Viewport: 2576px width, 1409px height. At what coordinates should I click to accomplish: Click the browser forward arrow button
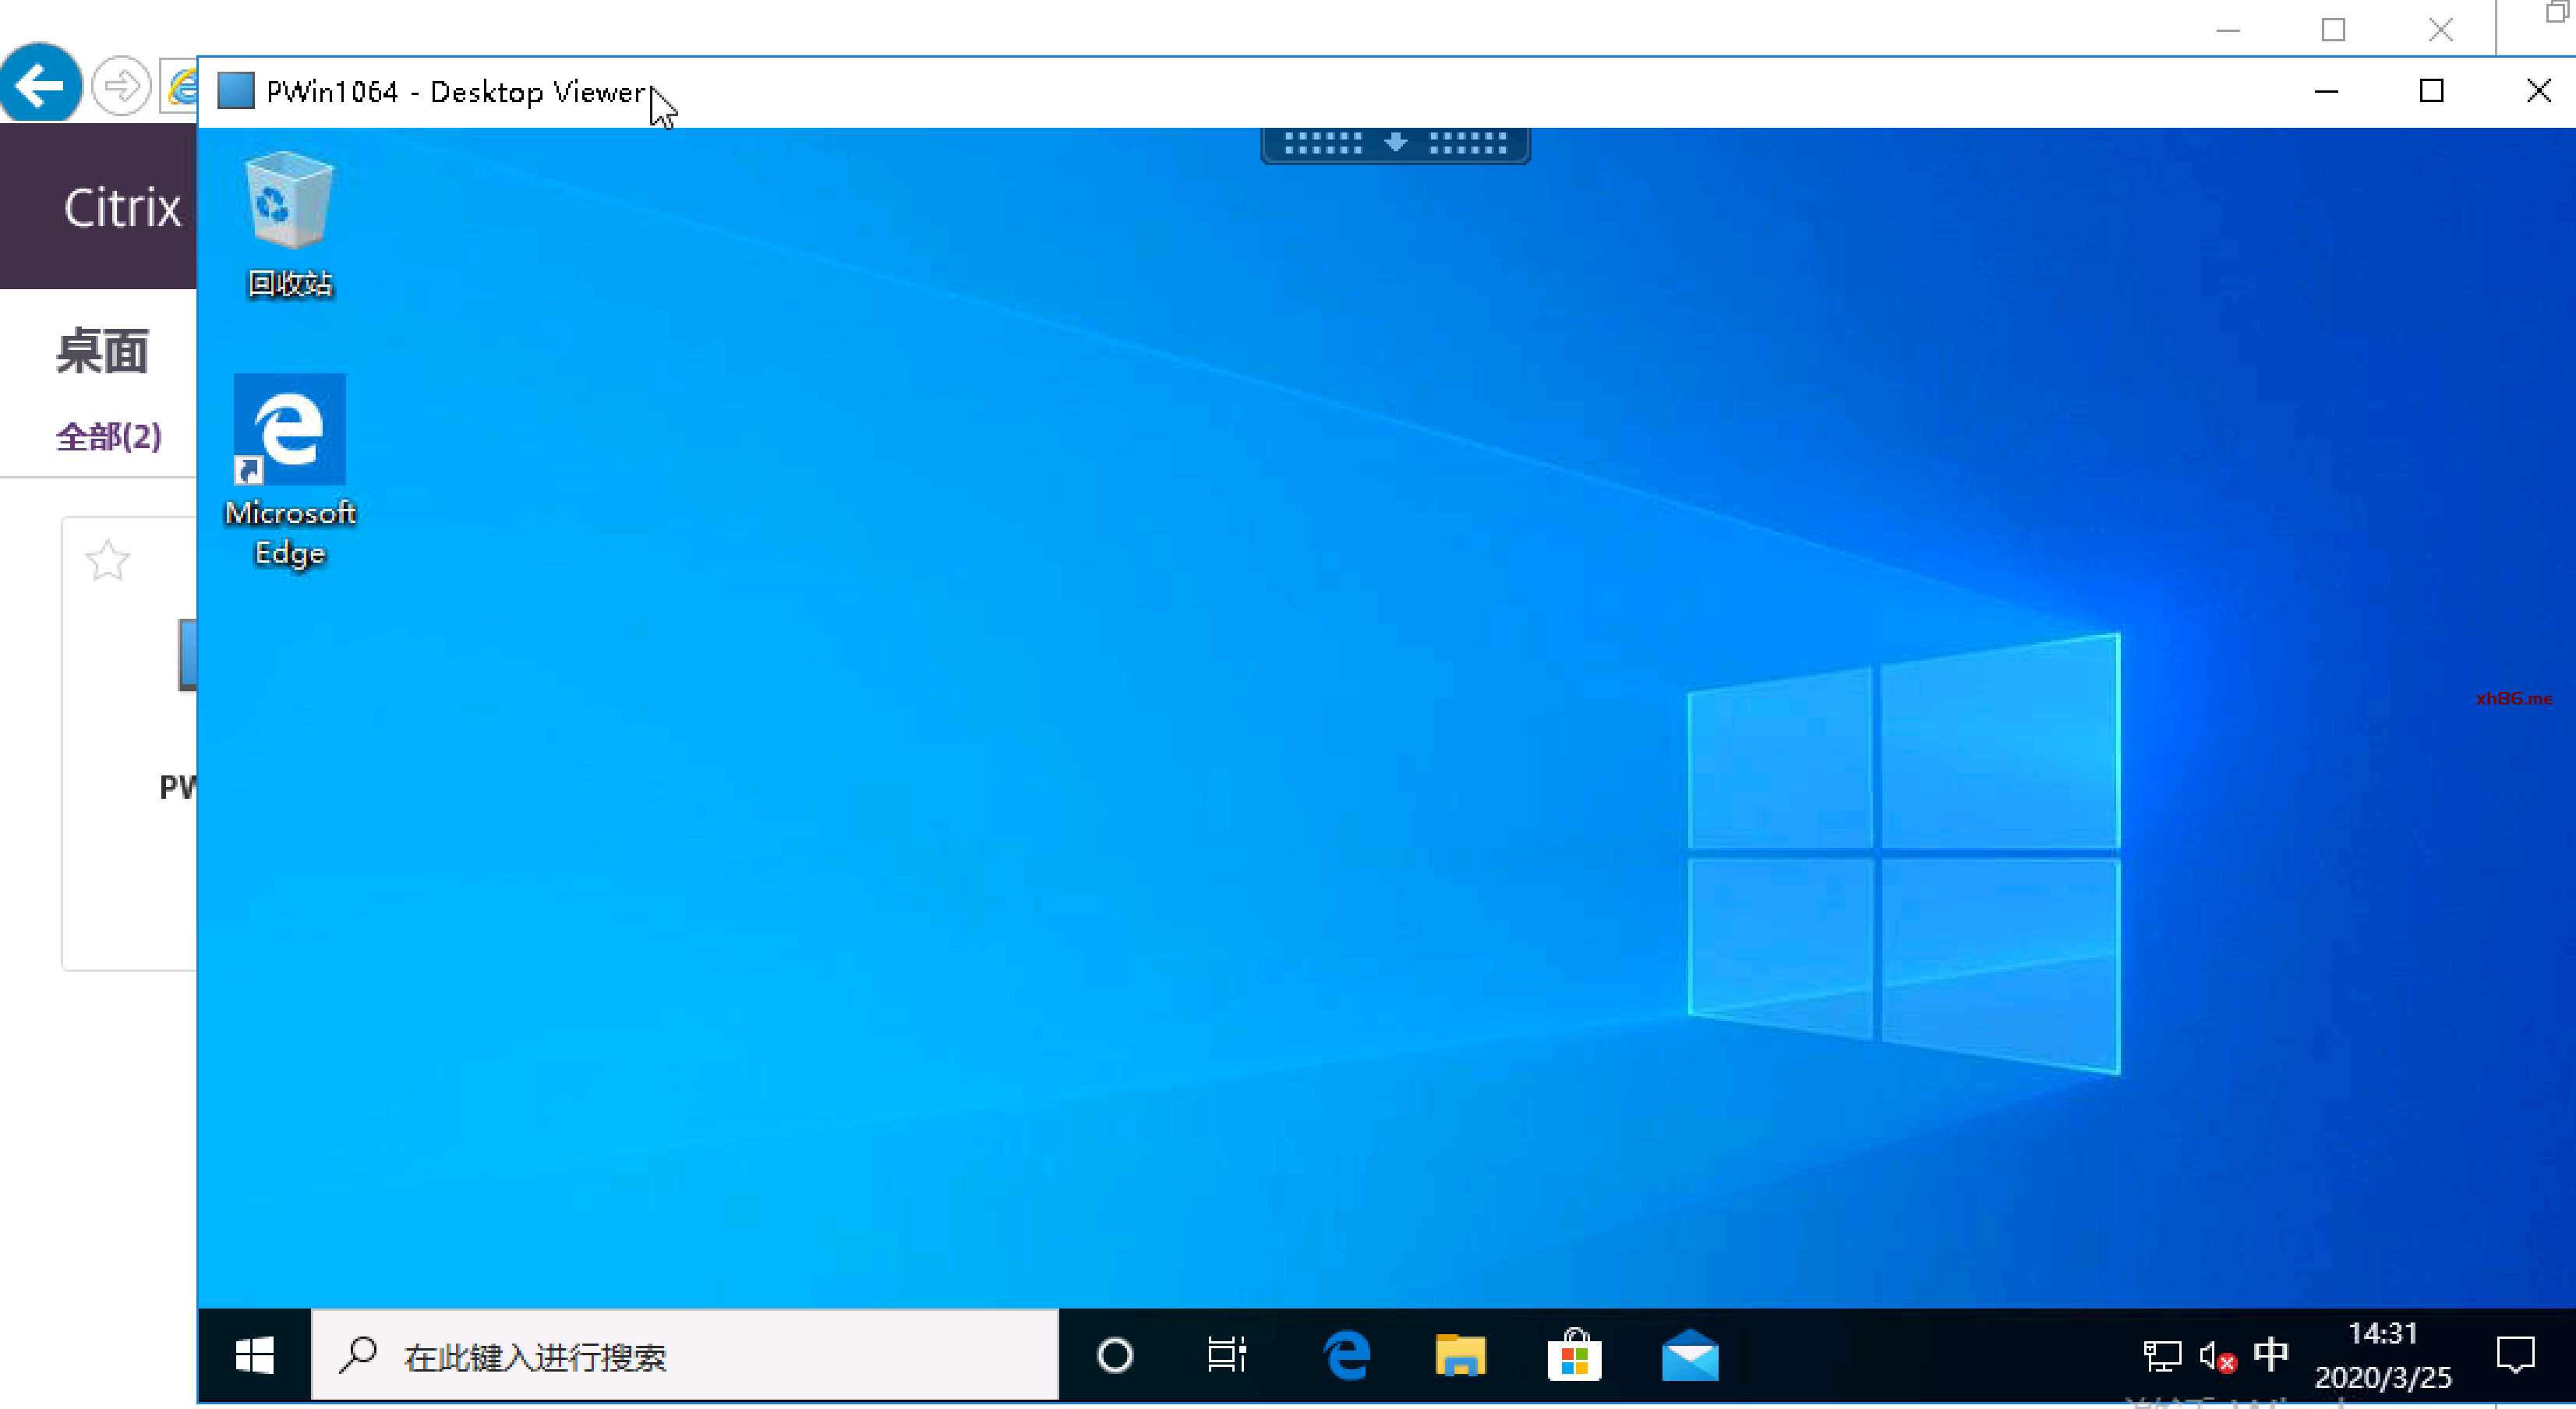click(x=121, y=86)
